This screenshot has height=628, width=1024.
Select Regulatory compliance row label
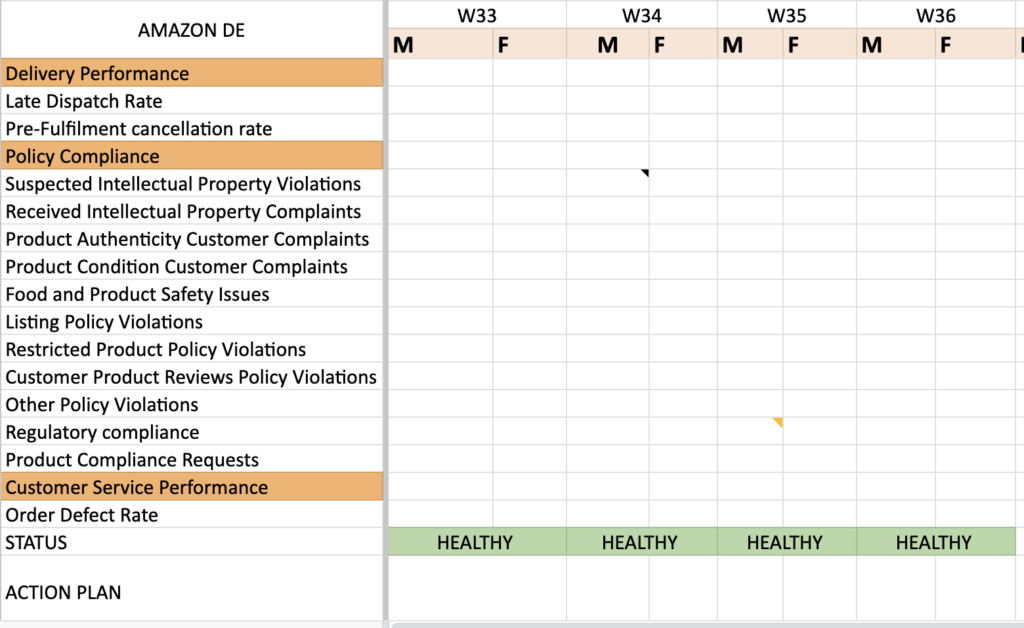(x=192, y=432)
